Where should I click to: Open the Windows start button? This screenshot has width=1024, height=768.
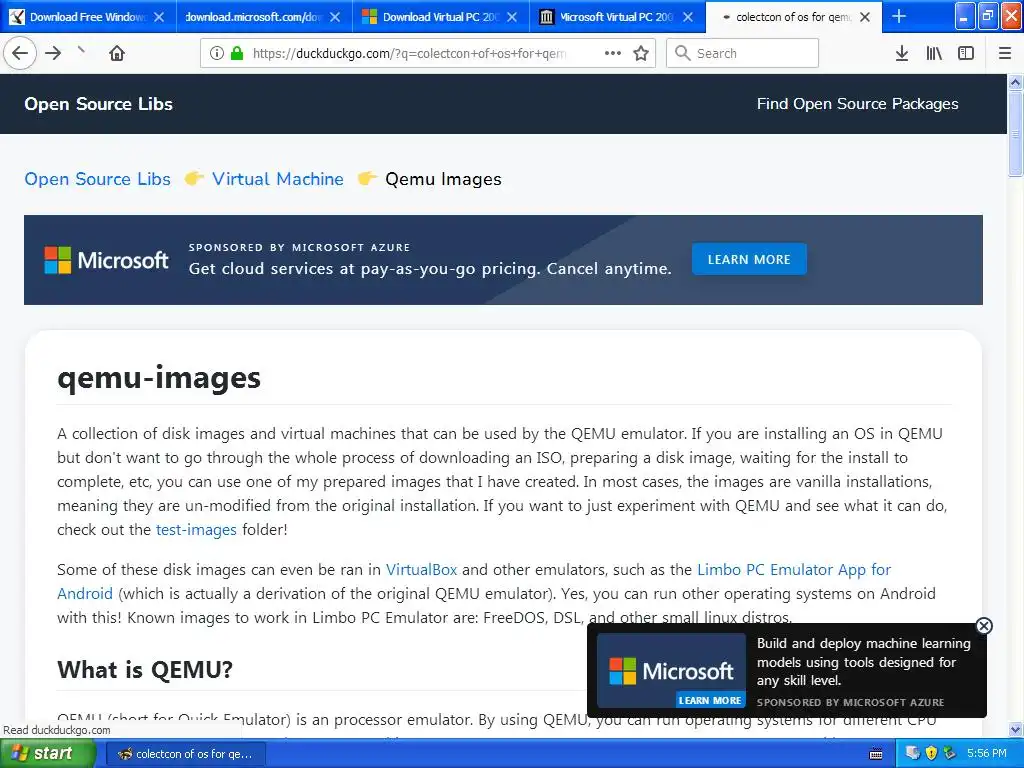pyautogui.click(x=47, y=754)
